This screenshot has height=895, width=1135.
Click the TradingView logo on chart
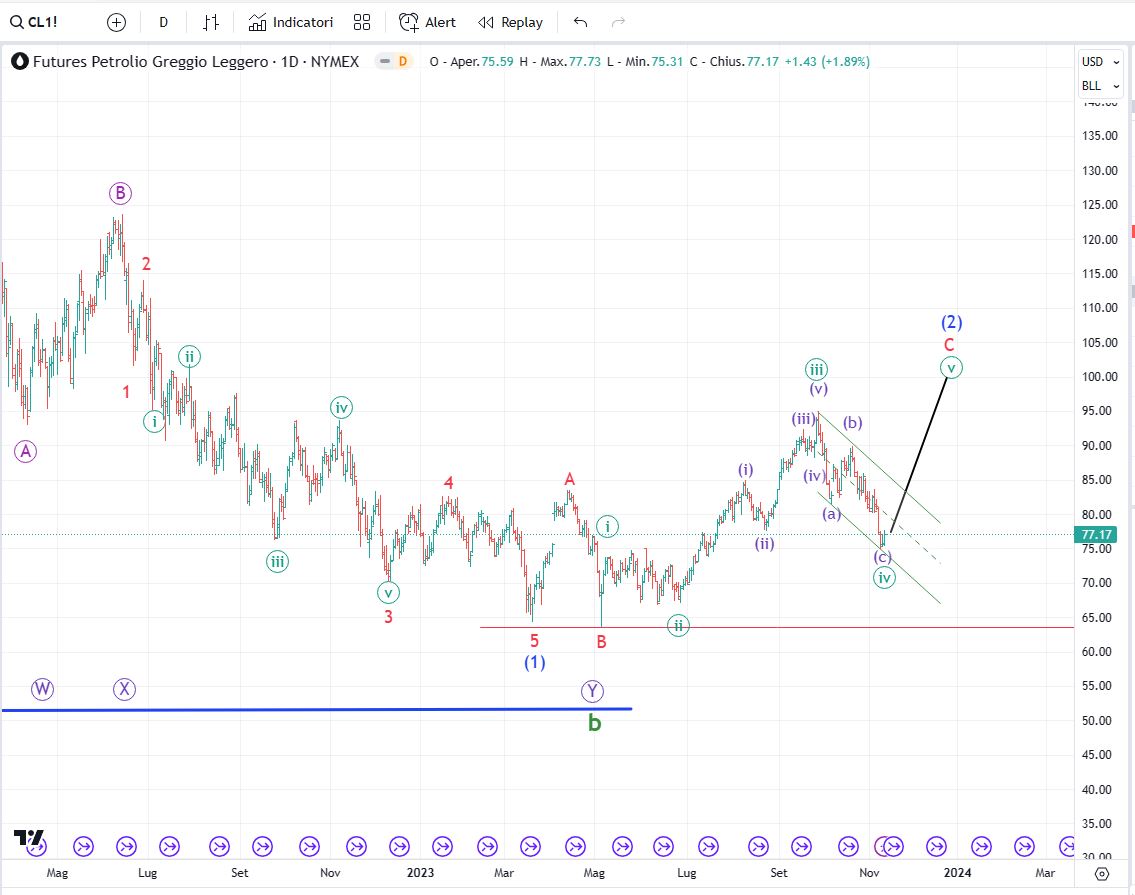[28, 837]
